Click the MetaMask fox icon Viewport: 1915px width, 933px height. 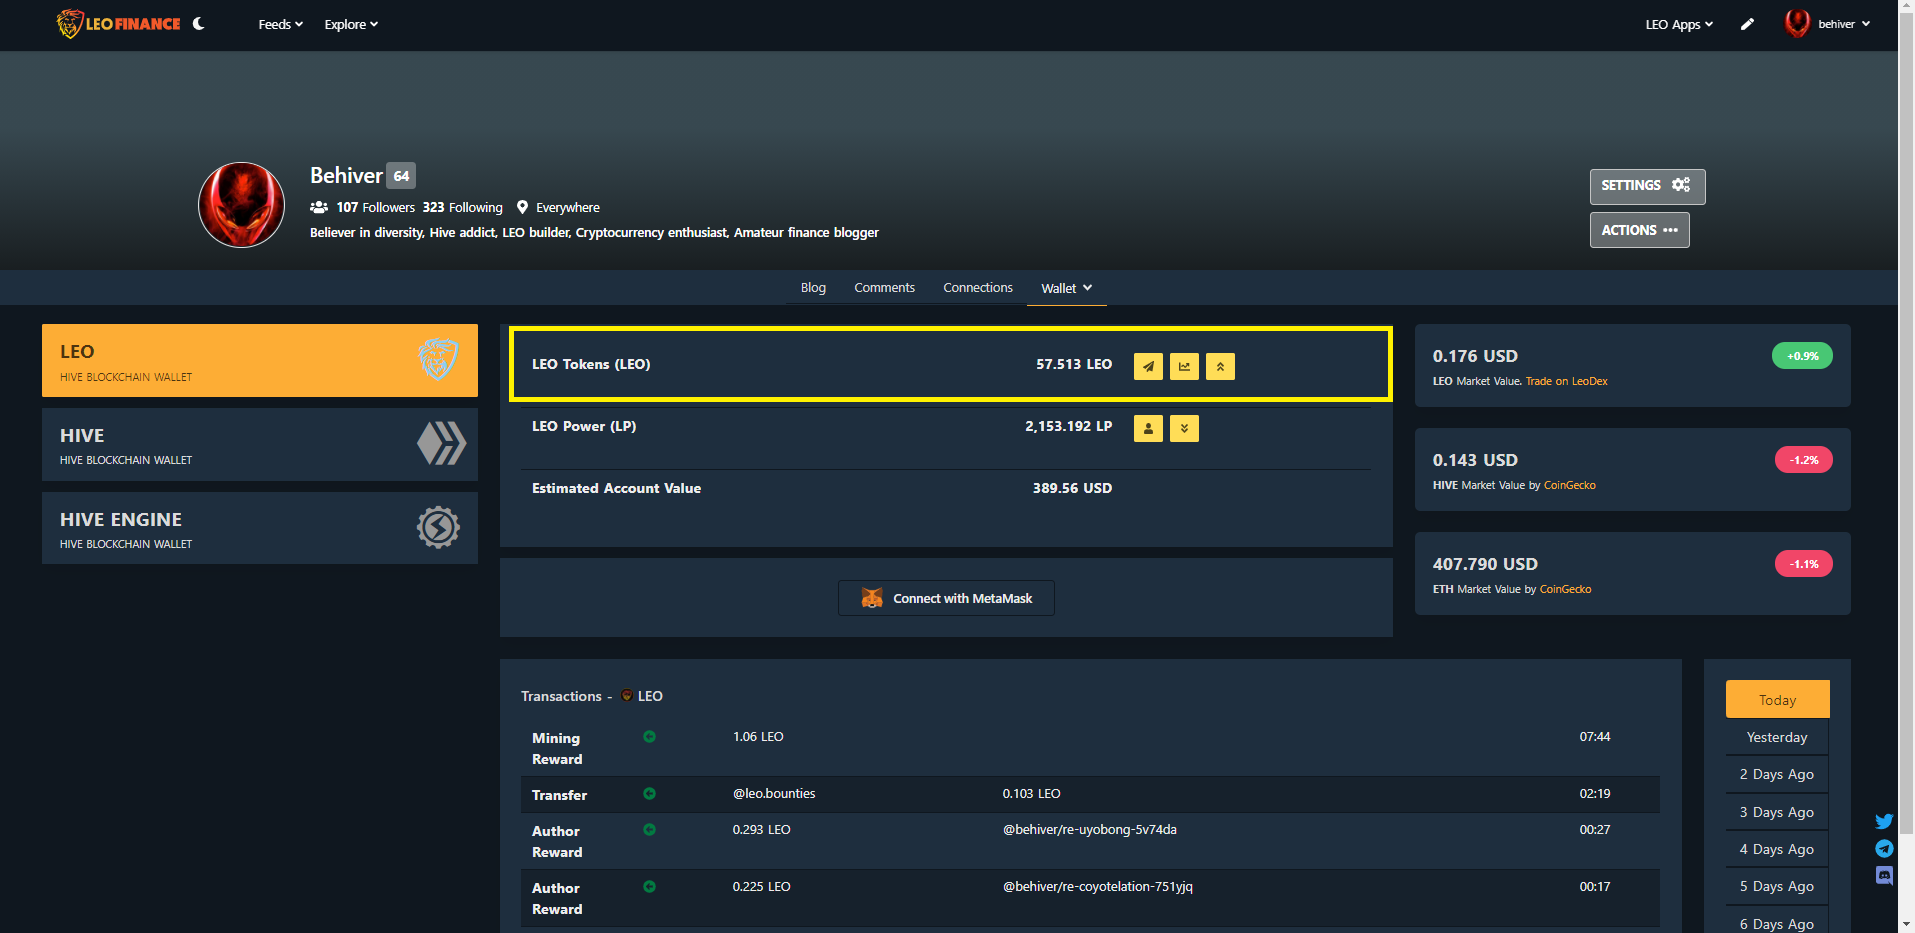pos(872,598)
